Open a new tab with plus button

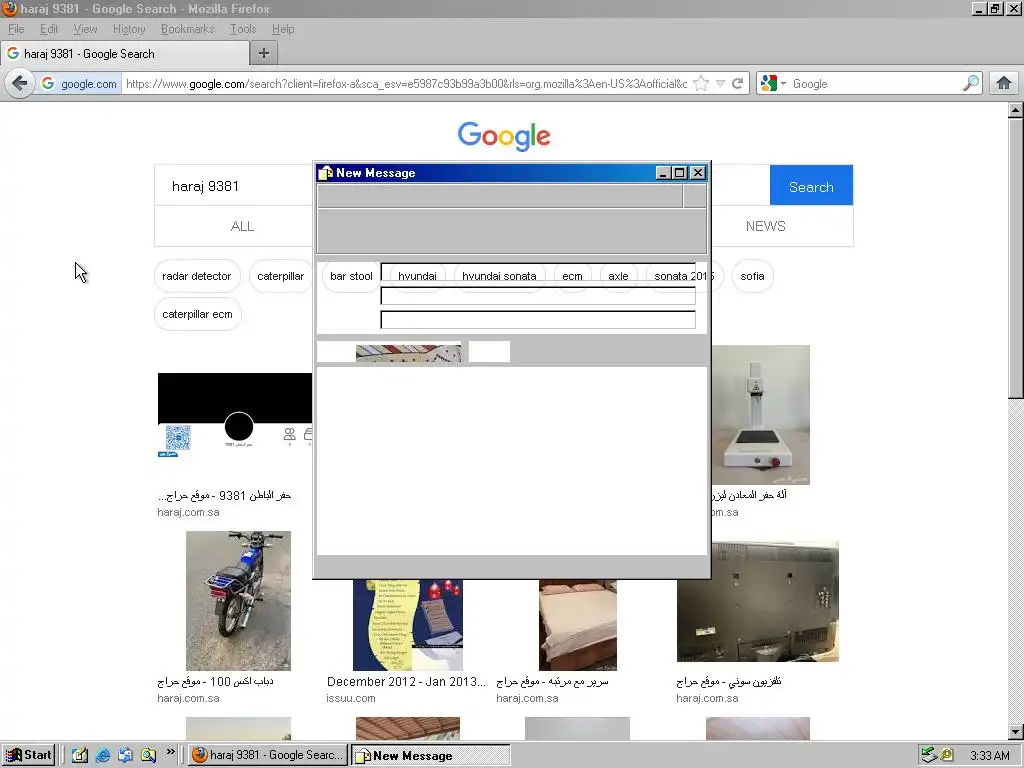[264, 54]
